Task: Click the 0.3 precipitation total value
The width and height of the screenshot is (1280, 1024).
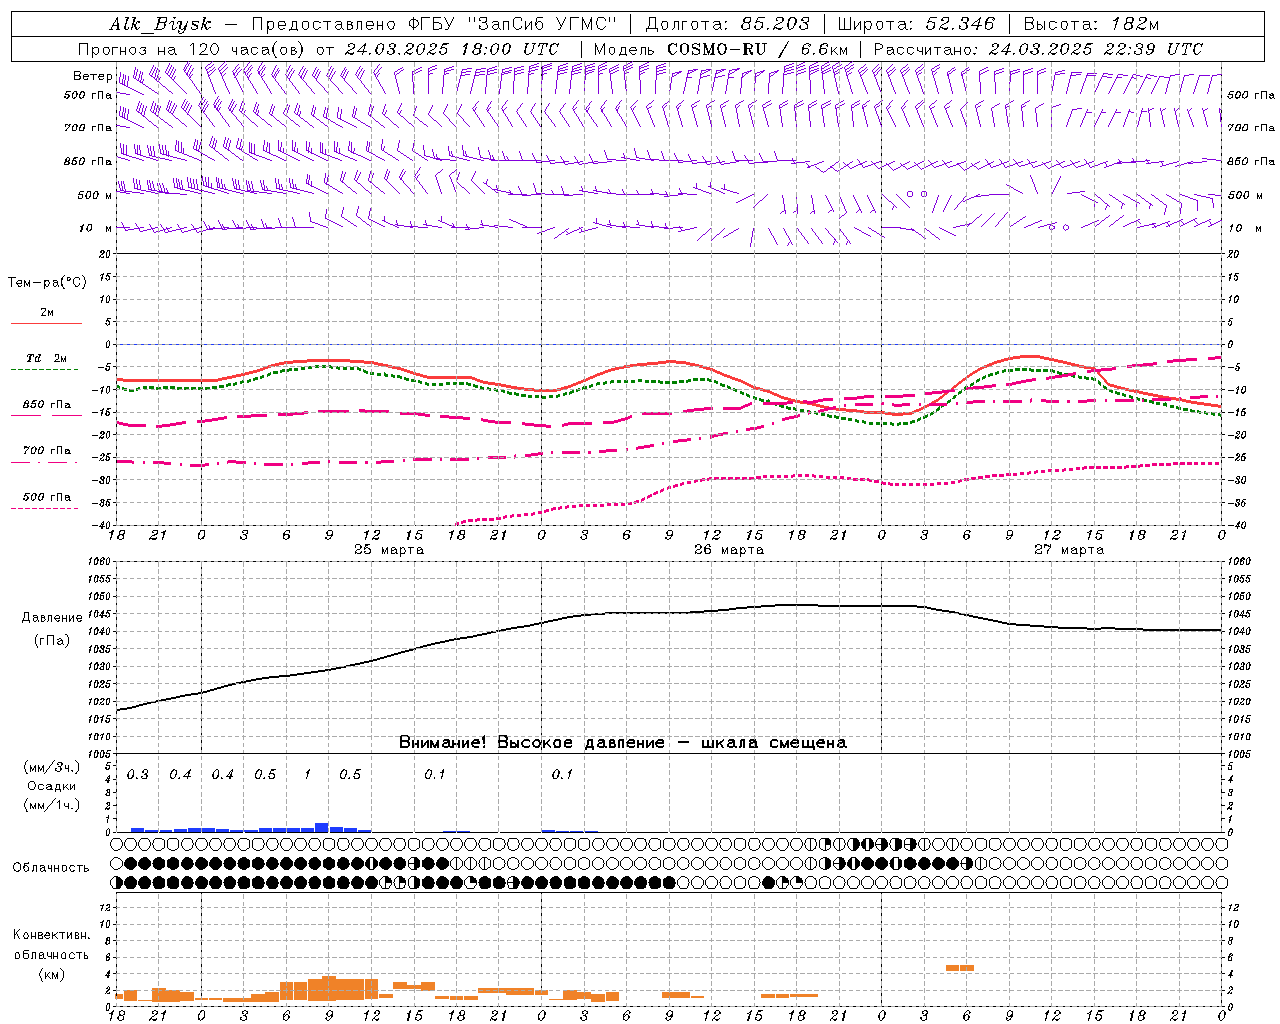Action: (138, 775)
